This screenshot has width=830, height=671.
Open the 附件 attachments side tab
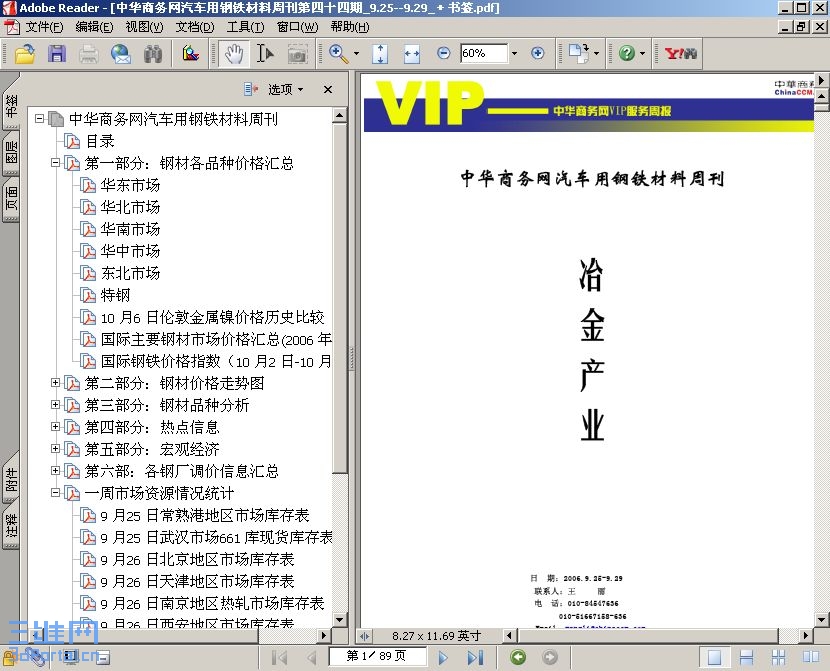[11, 479]
